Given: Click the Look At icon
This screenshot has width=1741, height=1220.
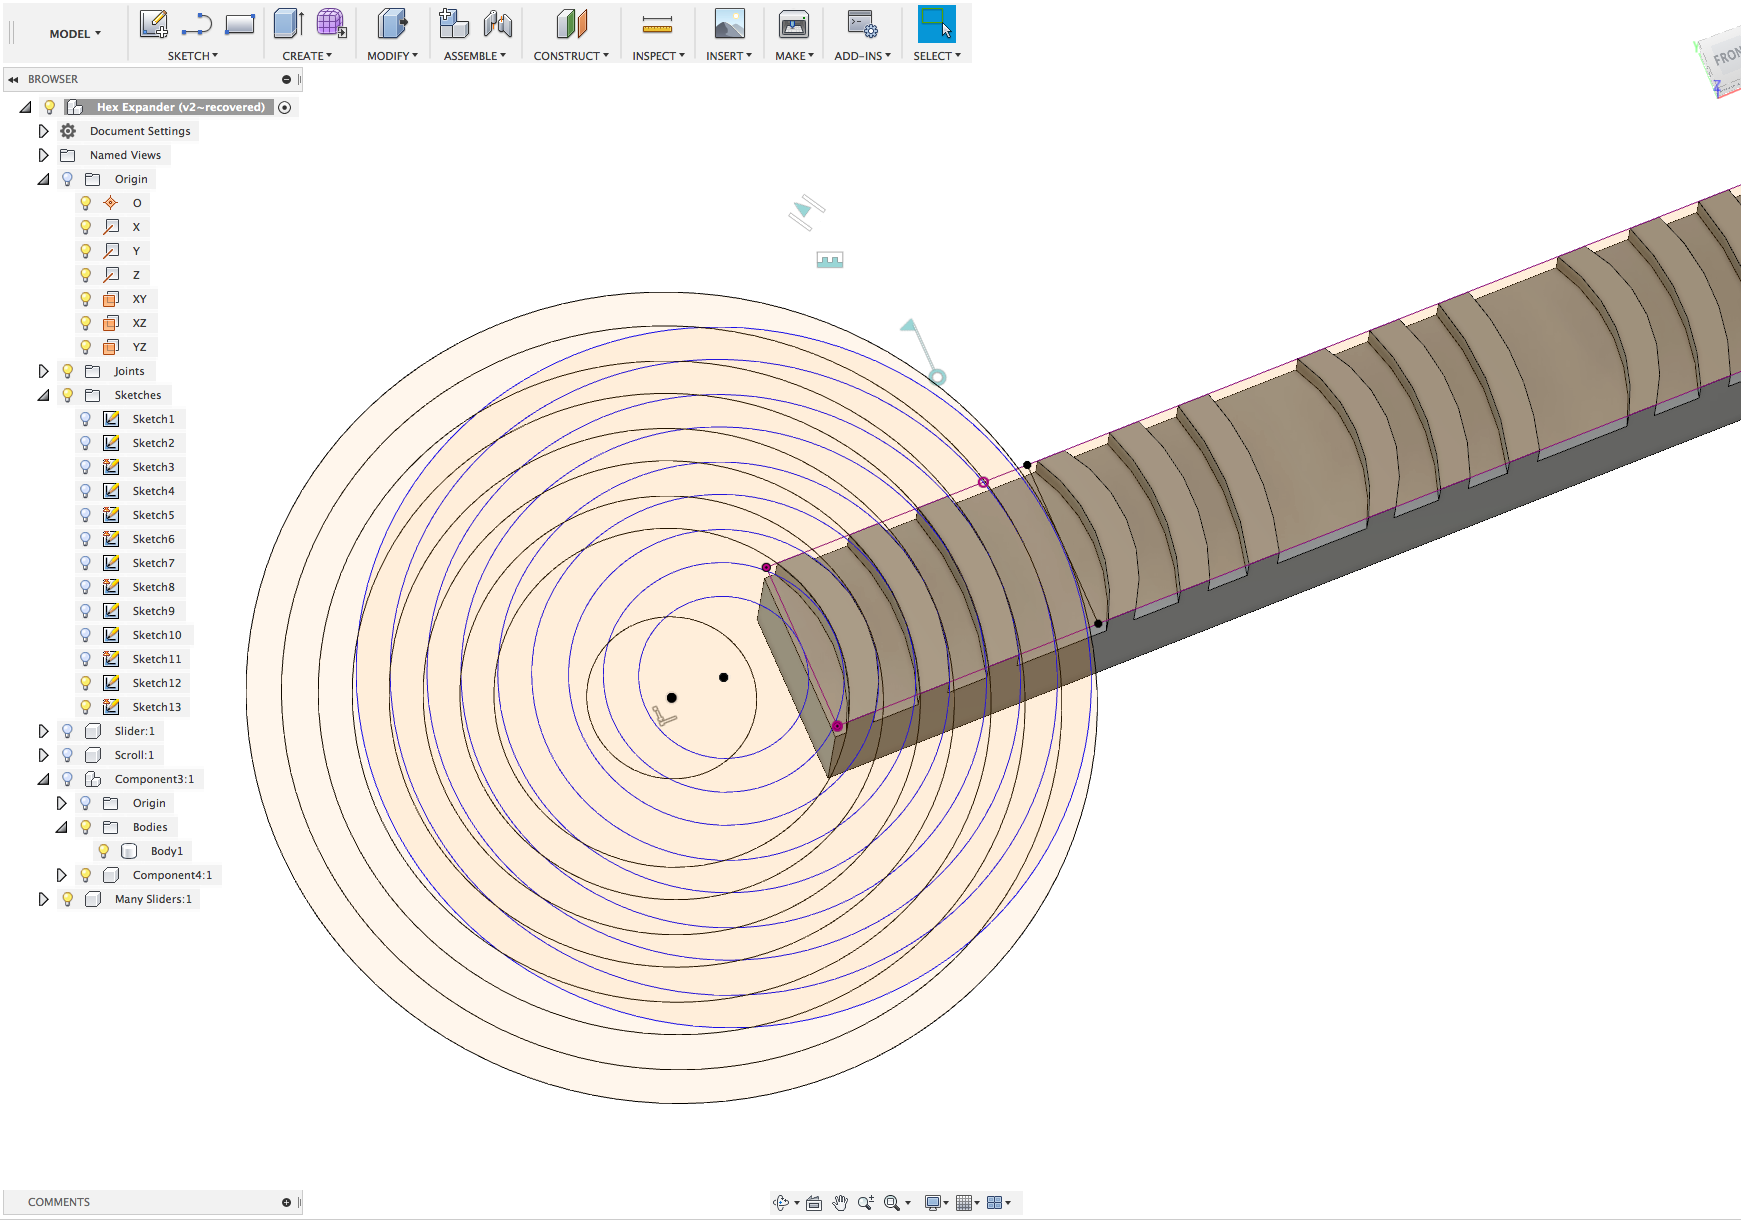Looking at the screenshot, I should pyautogui.click(x=814, y=1203).
